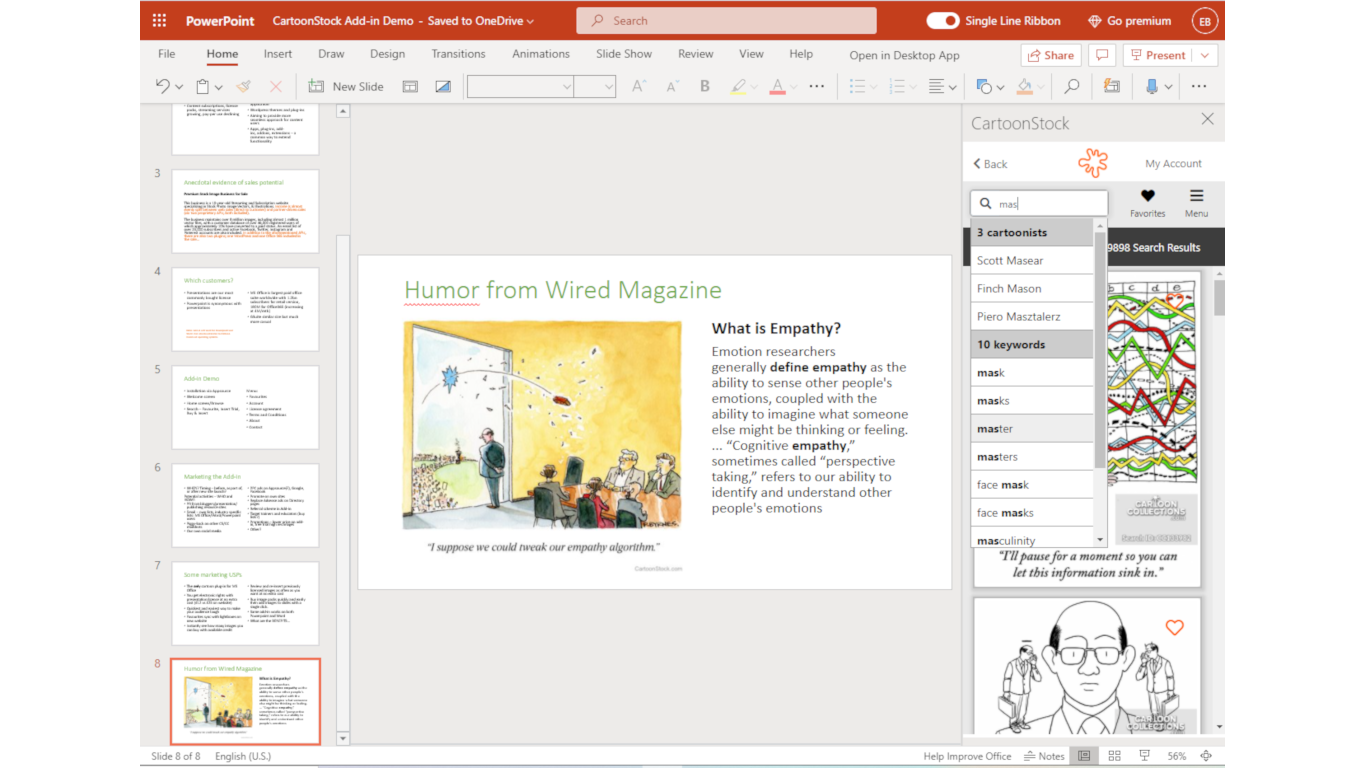Favorite the bald man cartoon via heart
The width and height of the screenshot is (1366, 768).
point(1174,627)
